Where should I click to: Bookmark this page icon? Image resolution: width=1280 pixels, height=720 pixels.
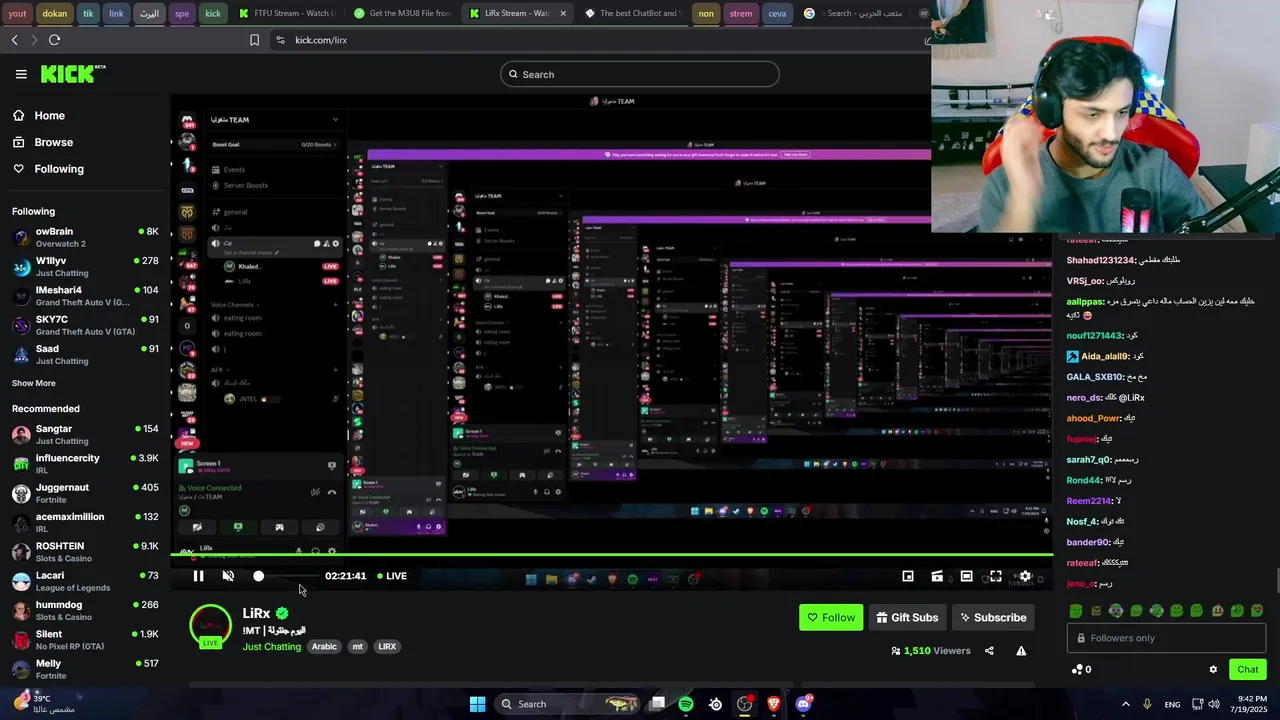[254, 40]
